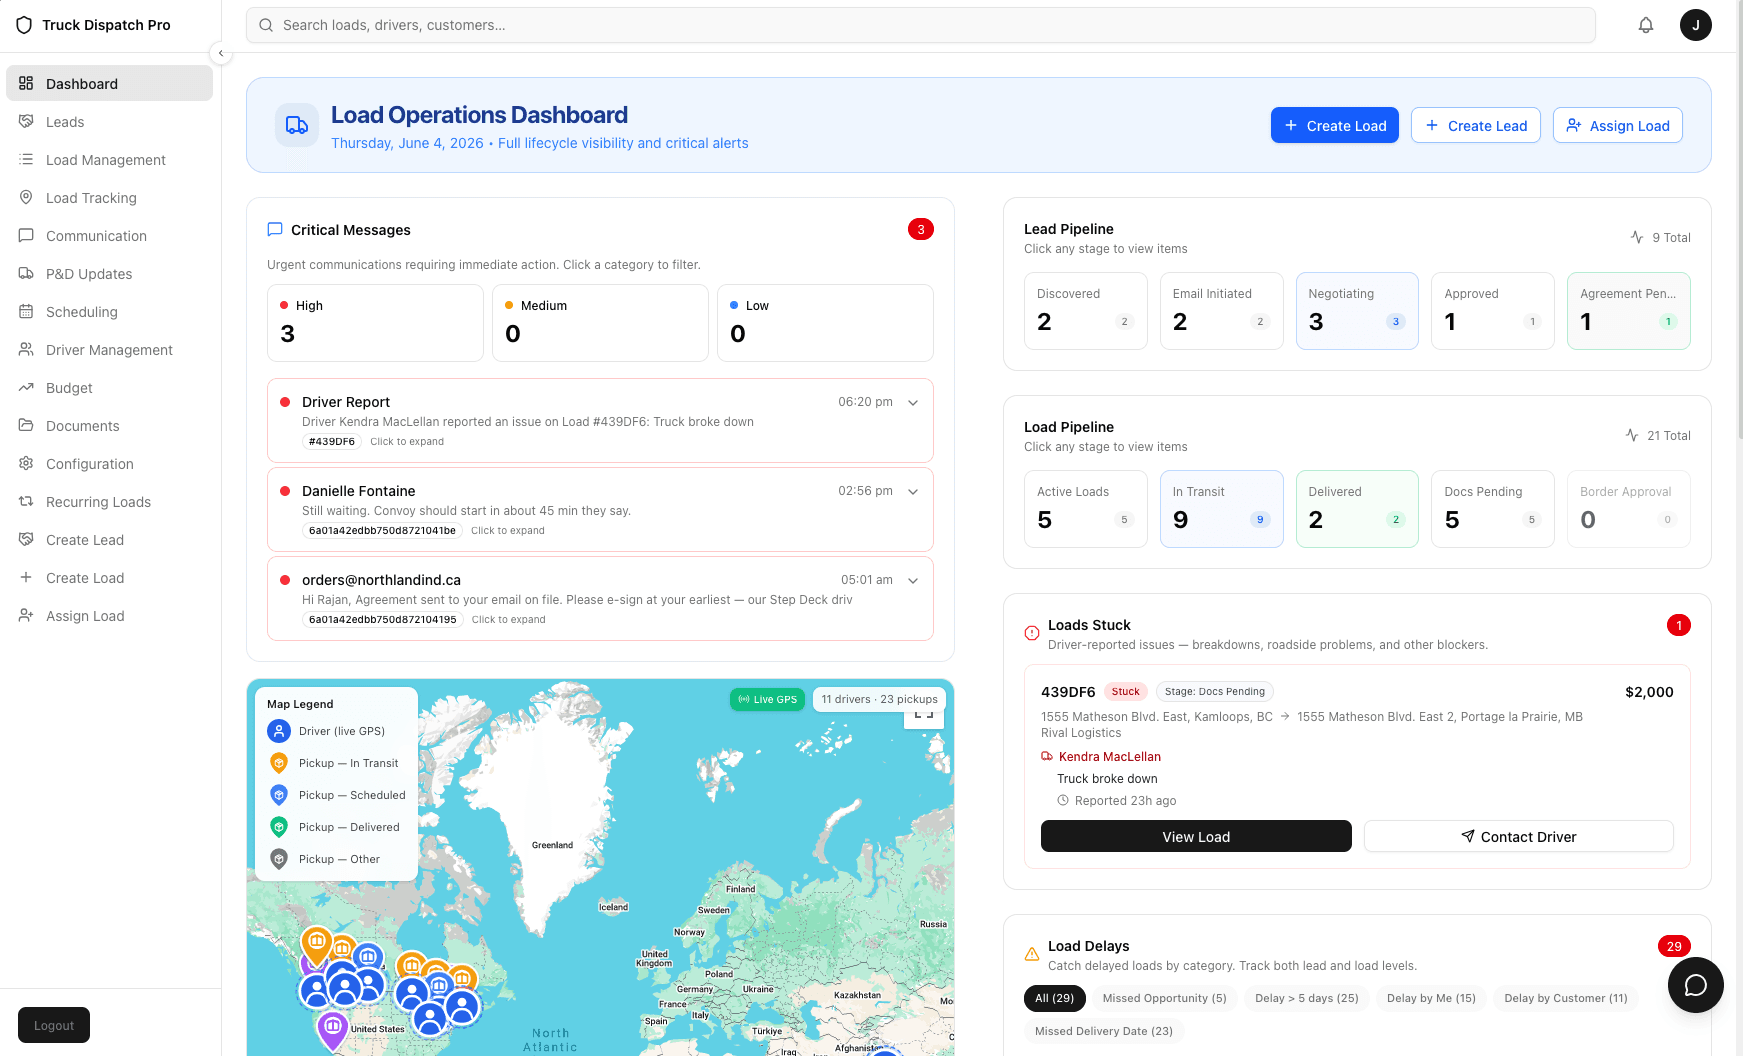Click the user avatar J icon
Screen dimensions: 1743x1056
tap(1695, 25)
